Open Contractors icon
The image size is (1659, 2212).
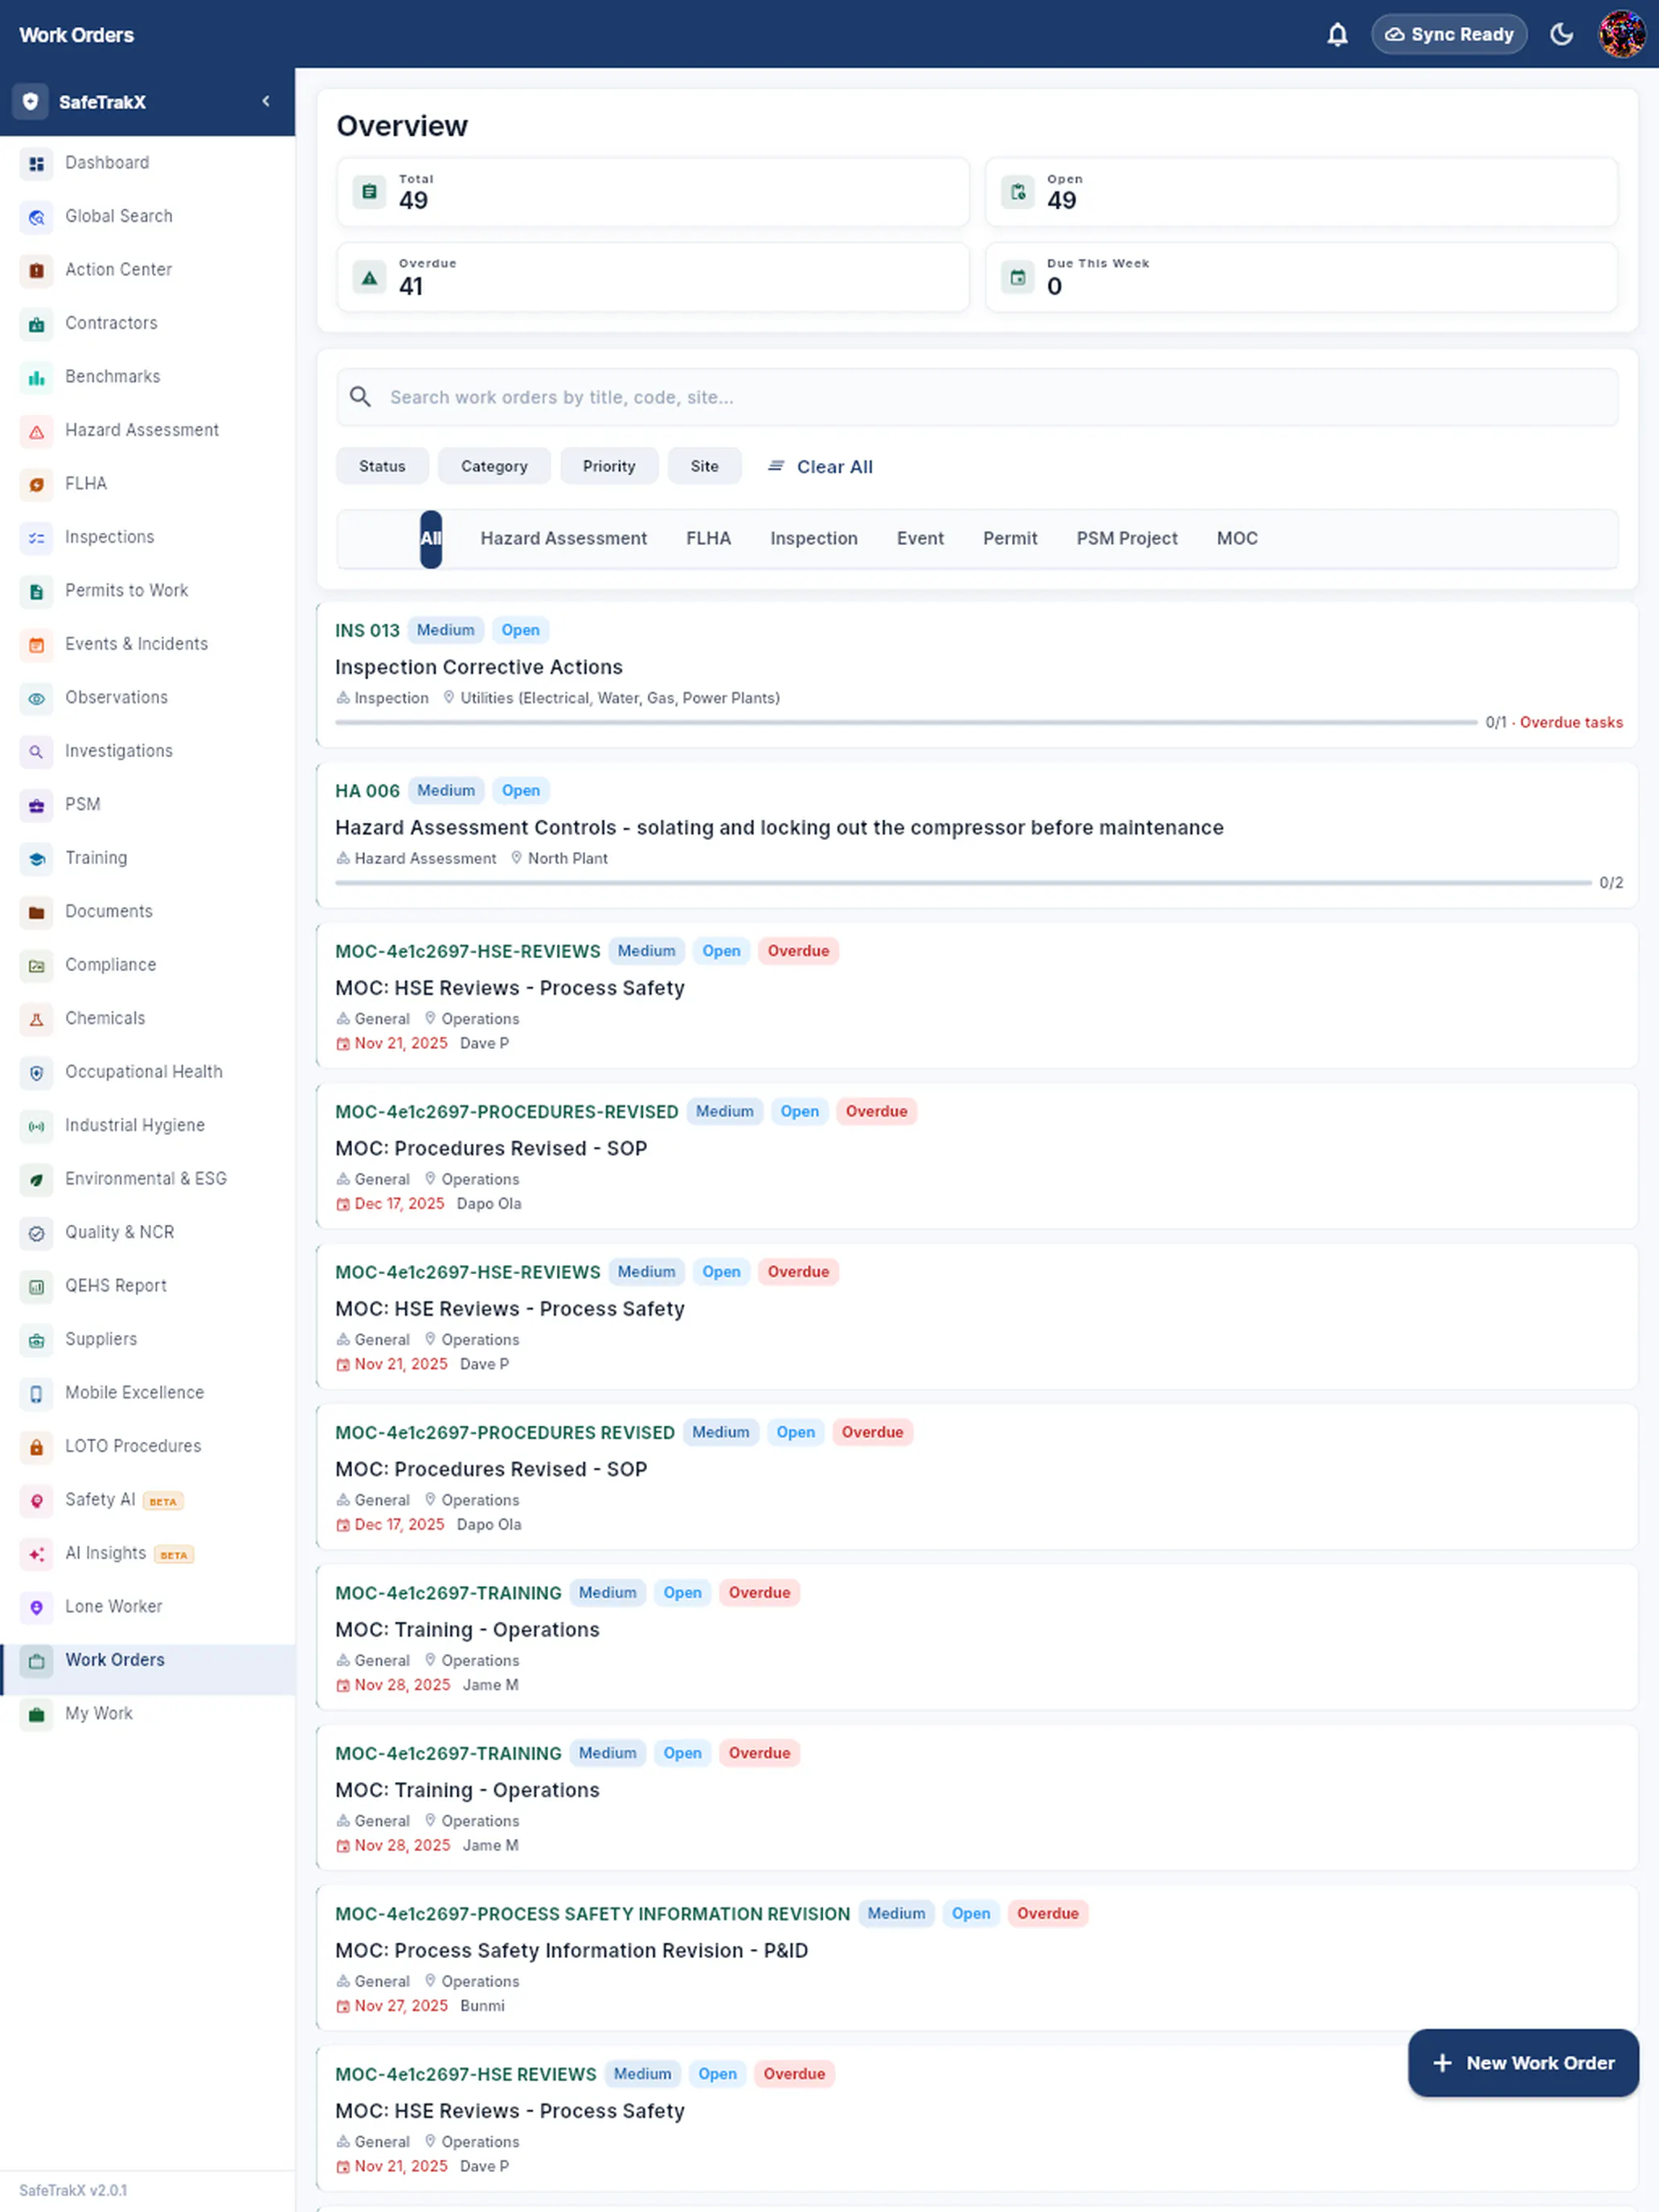pos(37,324)
